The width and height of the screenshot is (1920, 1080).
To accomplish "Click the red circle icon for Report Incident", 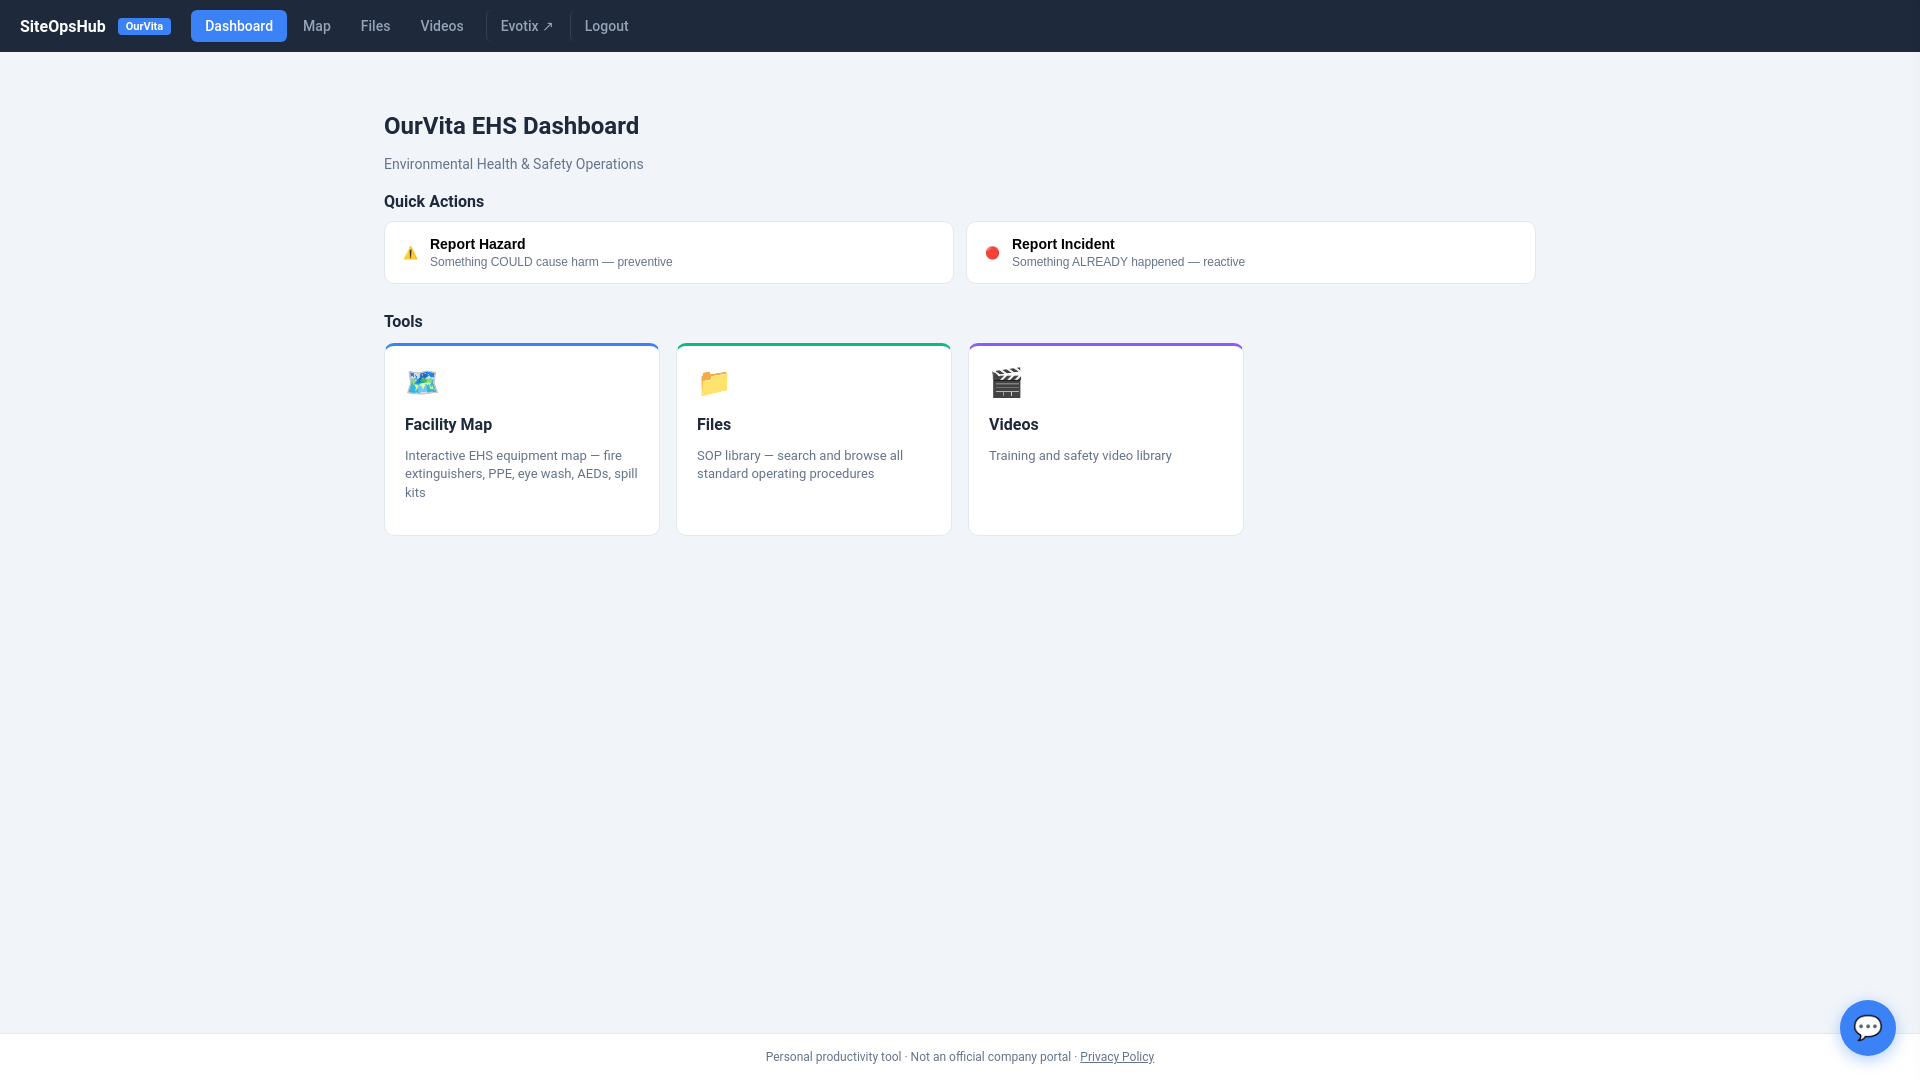I will pyautogui.click(x=992, y=253).
